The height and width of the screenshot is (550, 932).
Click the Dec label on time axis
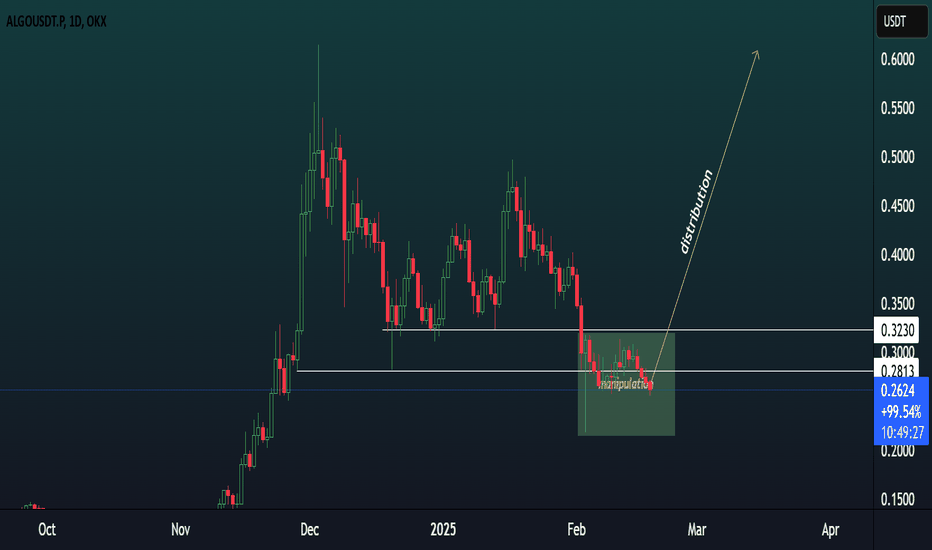pos(309,529)
